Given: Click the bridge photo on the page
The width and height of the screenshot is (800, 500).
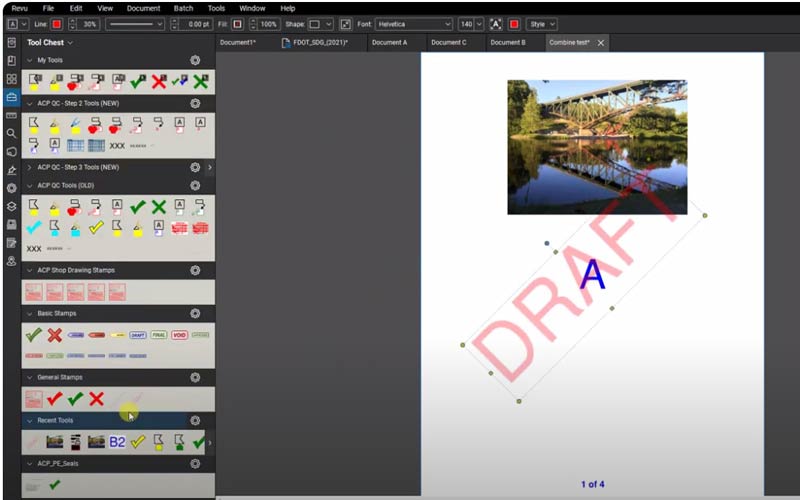Looking at the screenshot, I should [x=597, y=147].
